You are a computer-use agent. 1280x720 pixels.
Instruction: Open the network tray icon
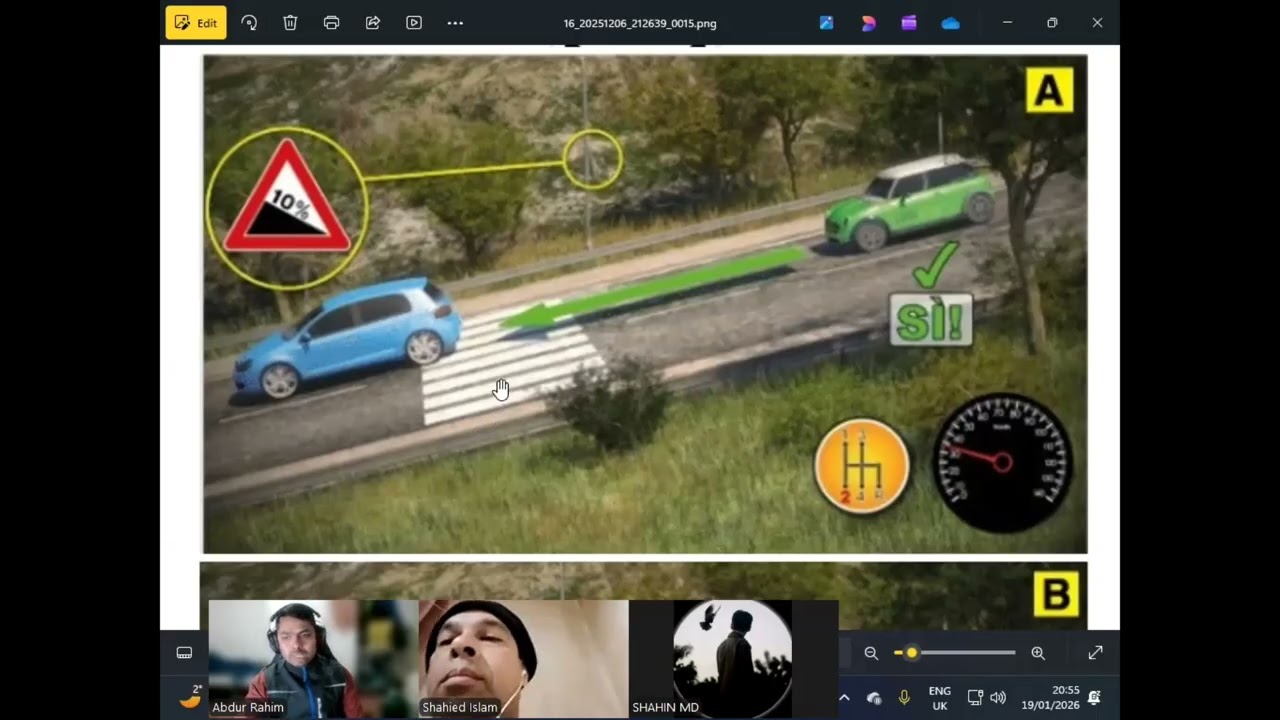[x=975, y=698]
